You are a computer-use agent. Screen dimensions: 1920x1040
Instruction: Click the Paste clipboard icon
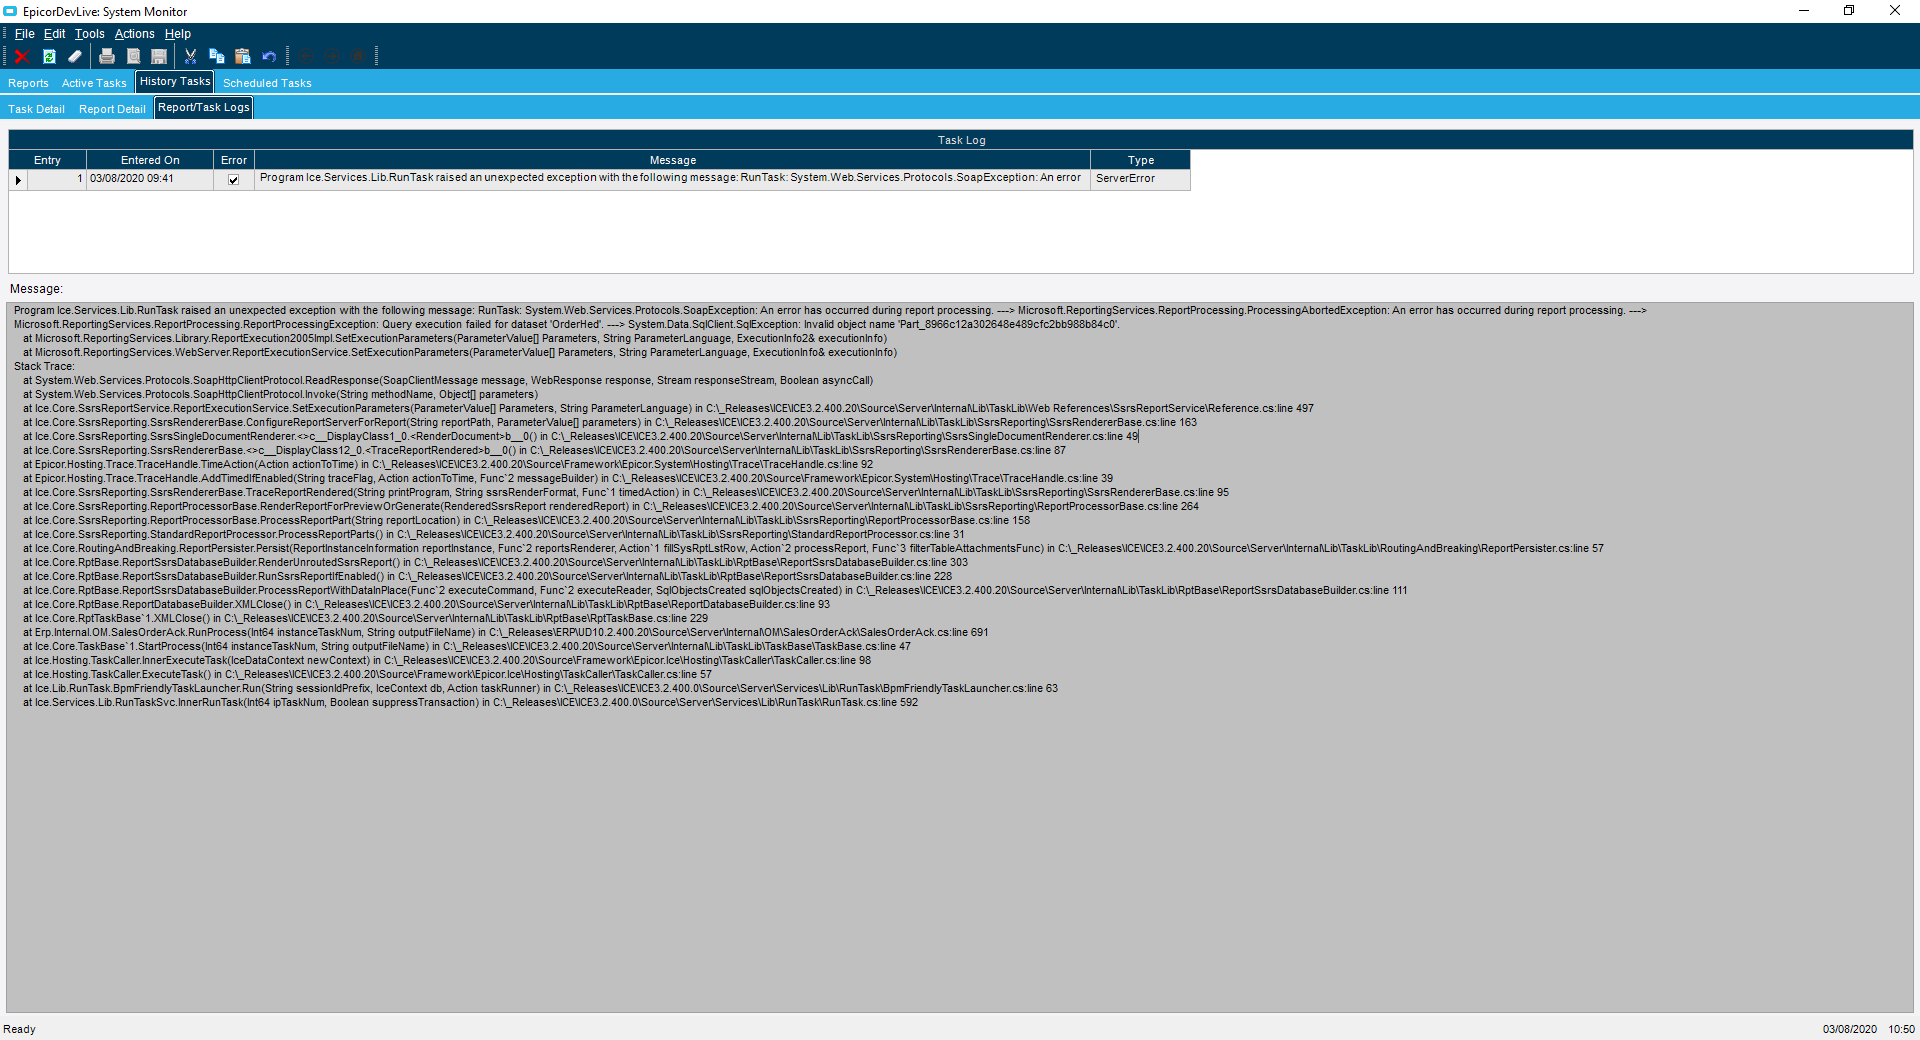point(242,56)
